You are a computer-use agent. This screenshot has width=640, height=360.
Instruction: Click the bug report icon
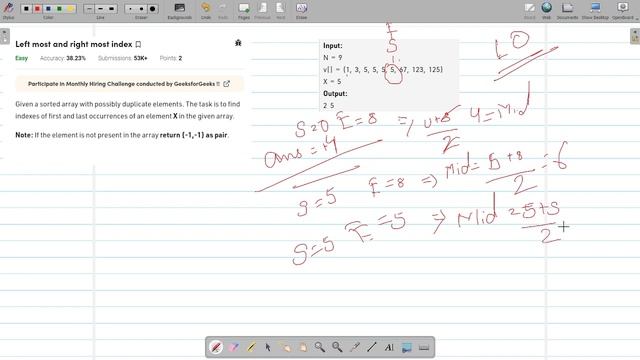[238, 43]
